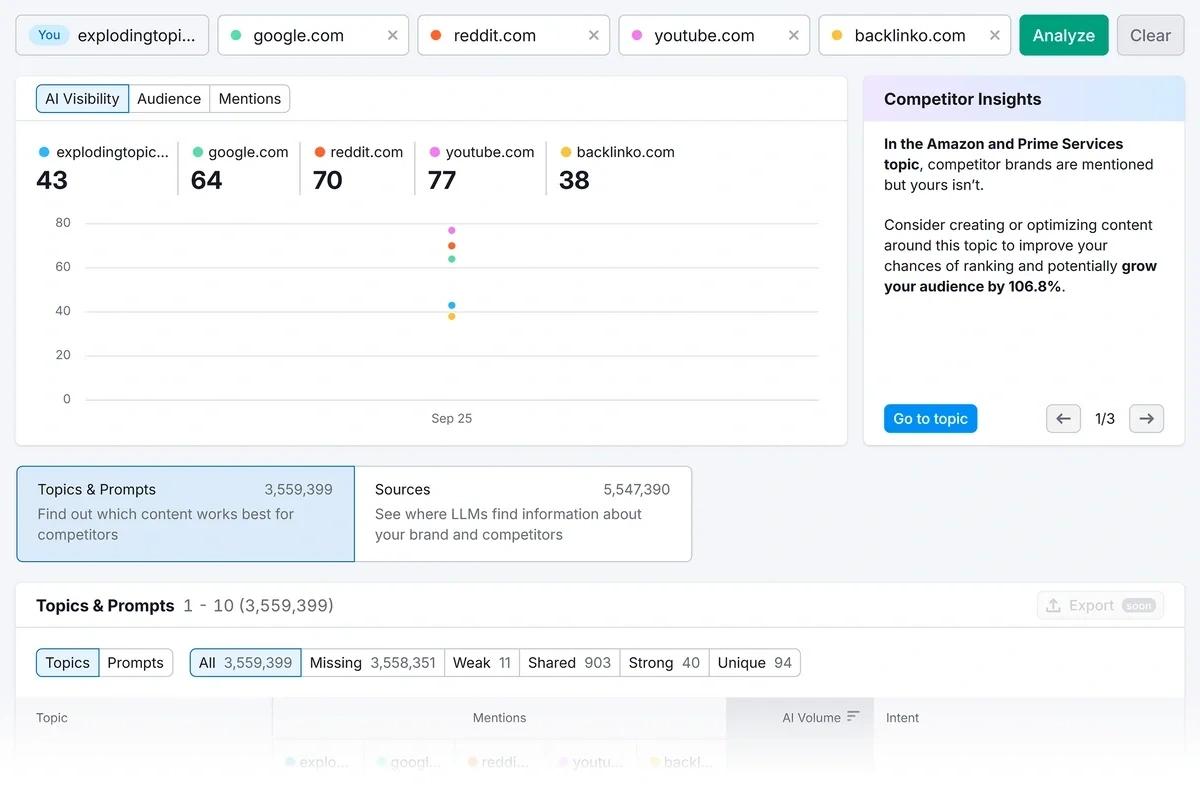Screen dimensions: 1200x790
Task: Open the Go to topic link
Action: 930,419
